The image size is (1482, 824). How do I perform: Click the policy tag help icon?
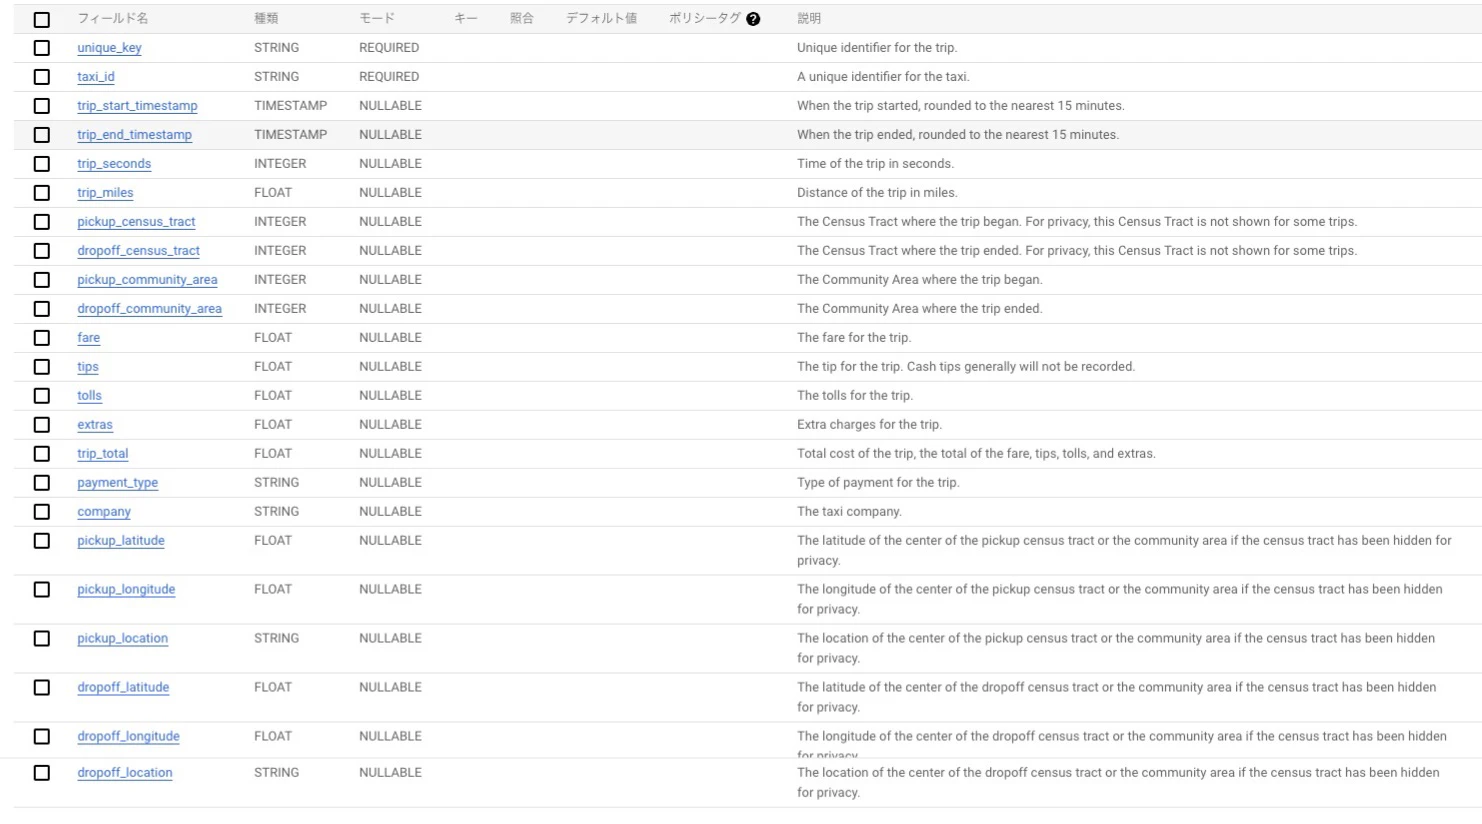[x=753, y=19]
